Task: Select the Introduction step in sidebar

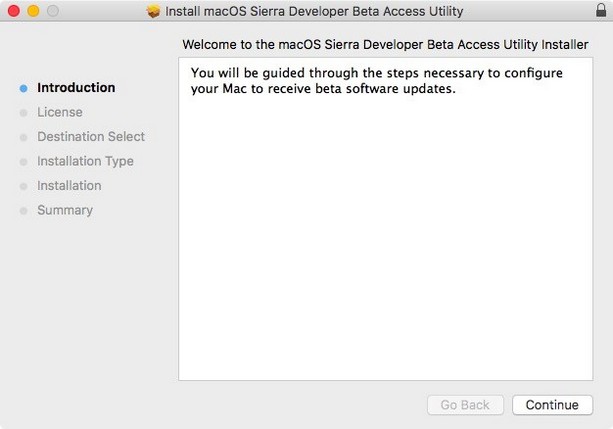Action: (x=76, y=88)
